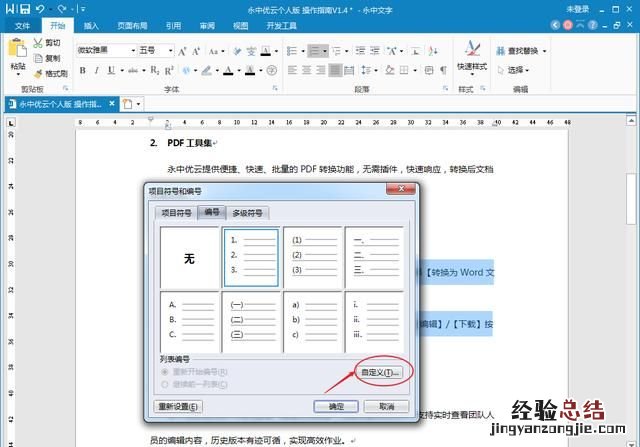Expand the numbered list dropdown arrow
640x447 pixels.
coord(325,51)
